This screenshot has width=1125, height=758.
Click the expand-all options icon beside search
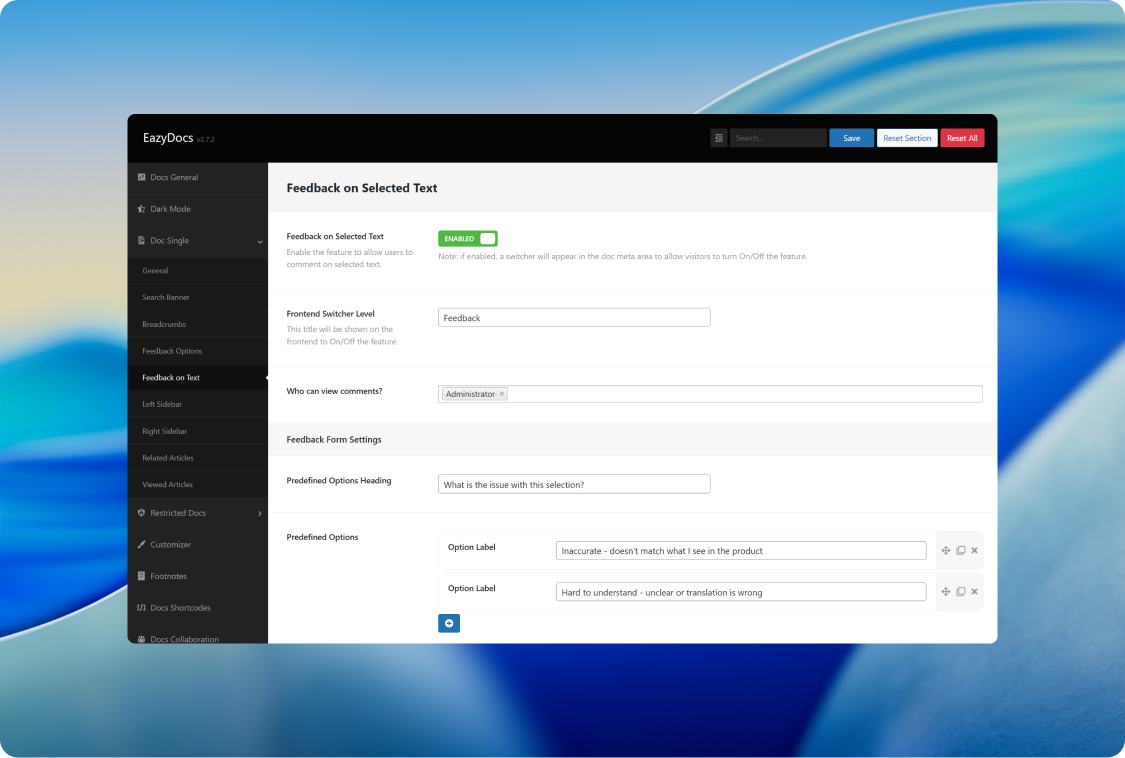pyautogui.click(x=718, y=138)
